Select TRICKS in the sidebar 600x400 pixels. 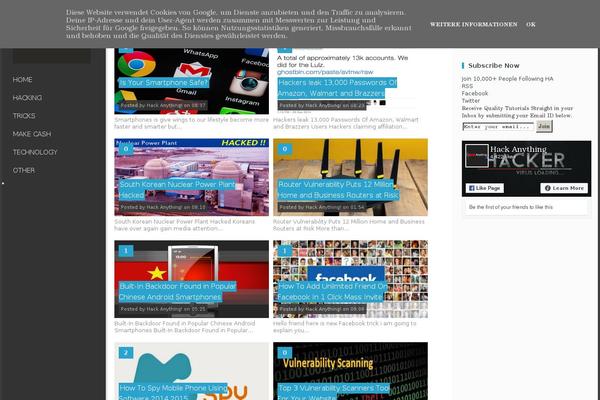pyautogui.click(x=24, y=116)
